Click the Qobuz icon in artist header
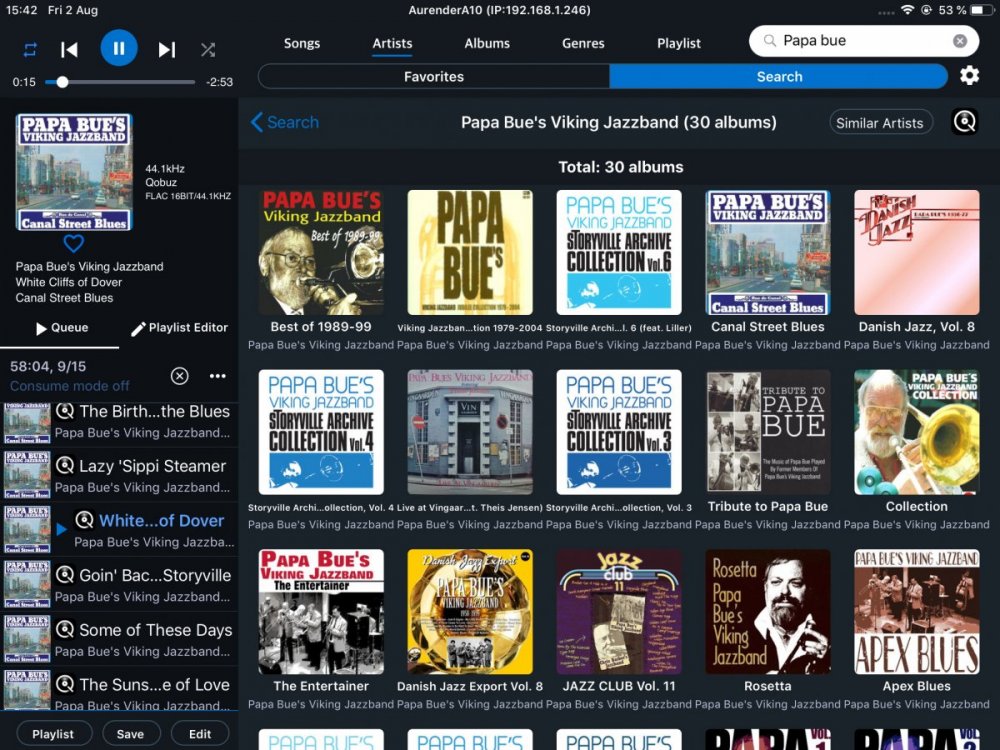Image resolution: width=1000 pixels, height=750 pixels. (x=964, y=122)
